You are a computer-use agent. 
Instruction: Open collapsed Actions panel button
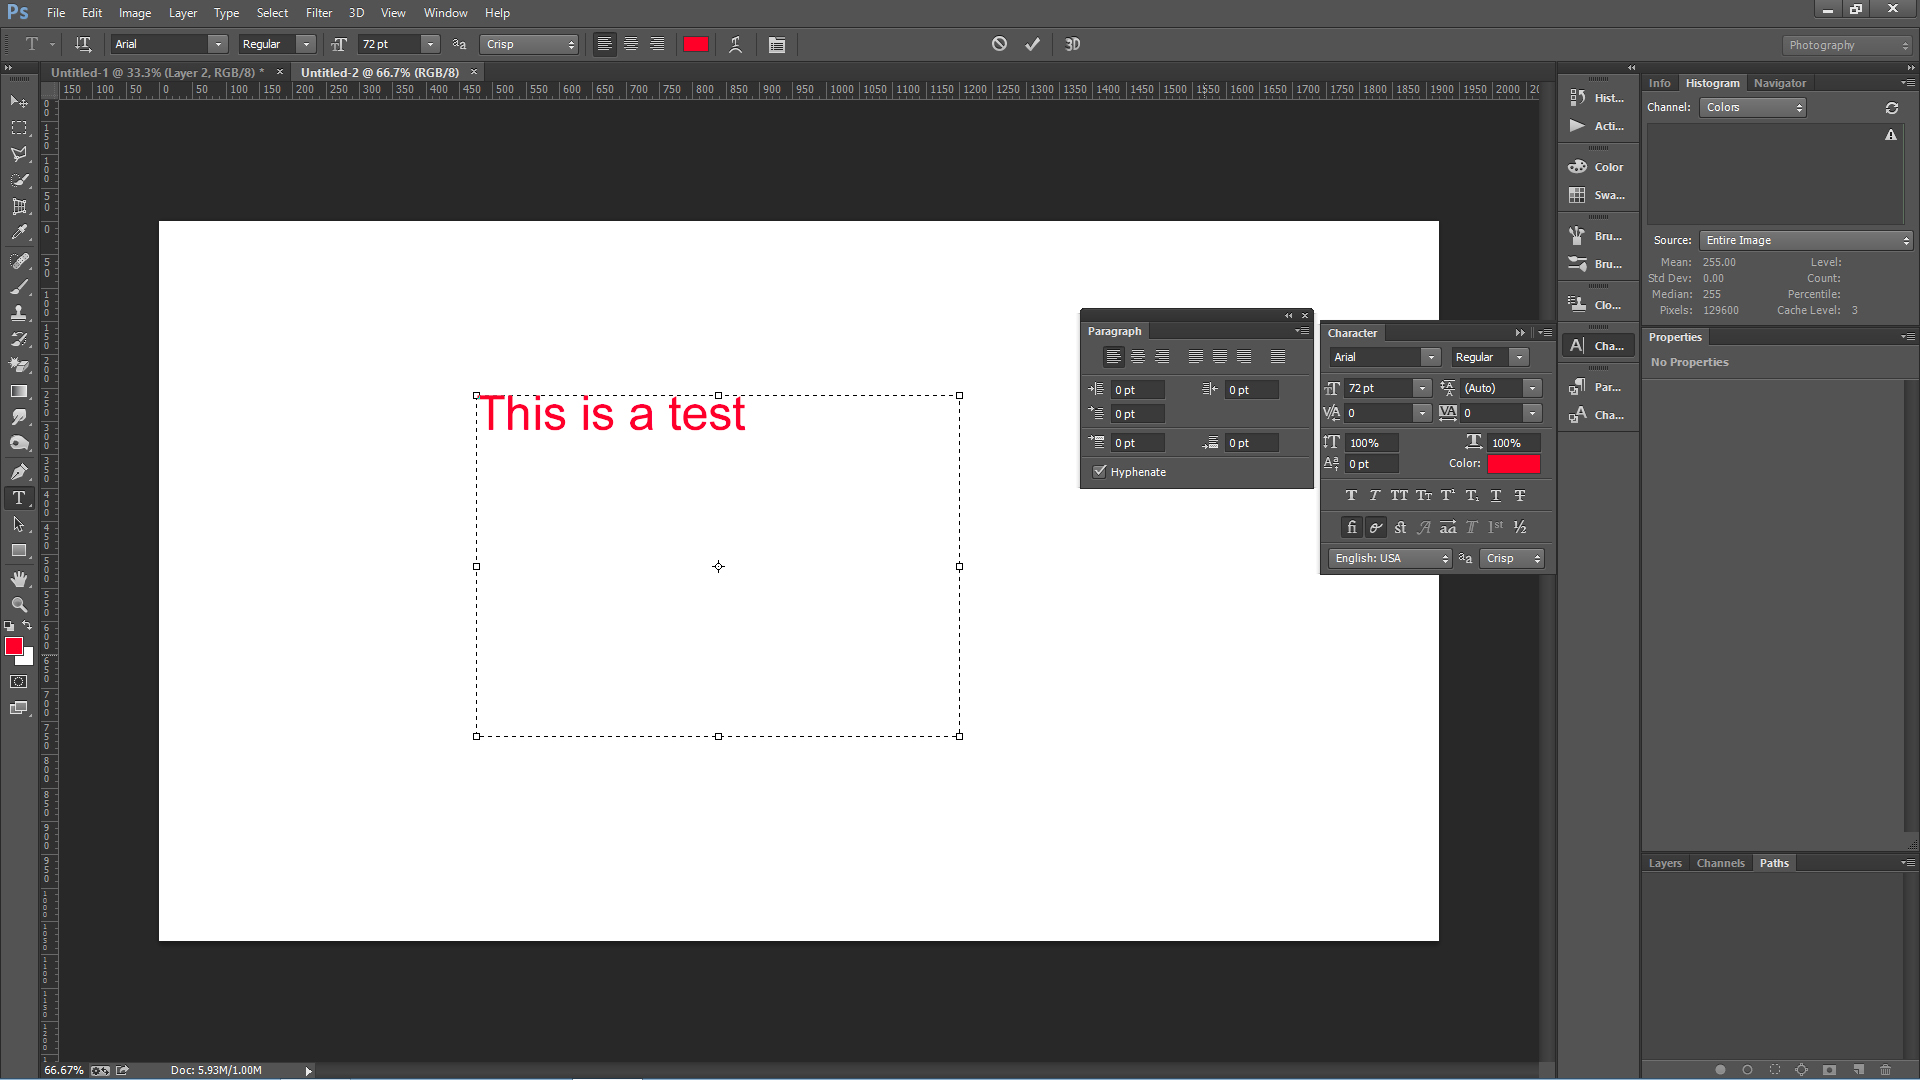1598,126
